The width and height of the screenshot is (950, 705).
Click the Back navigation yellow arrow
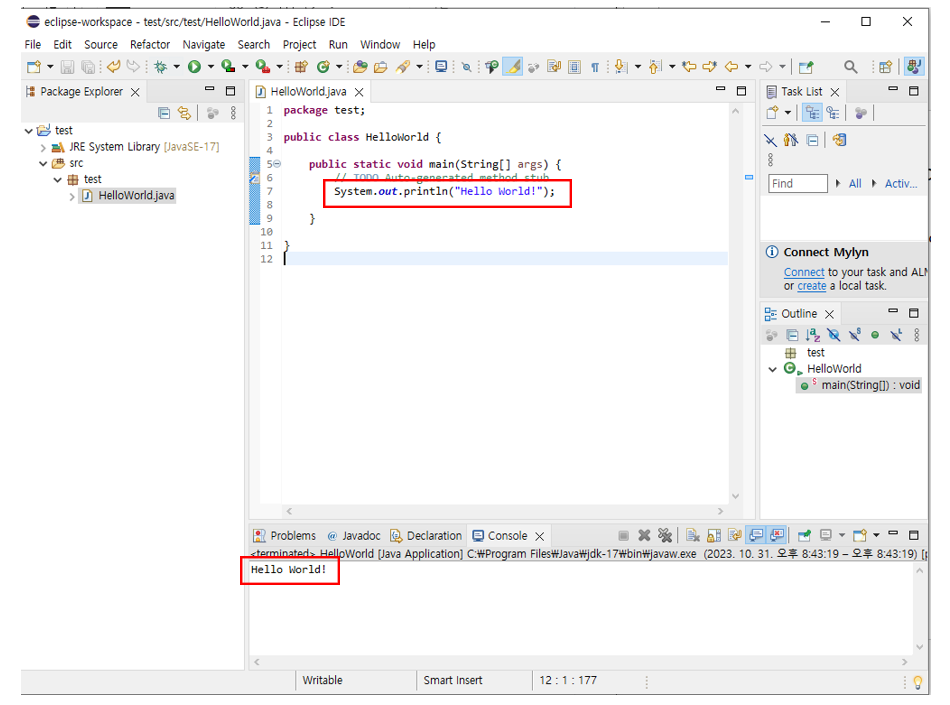click(x=732, y=67)
